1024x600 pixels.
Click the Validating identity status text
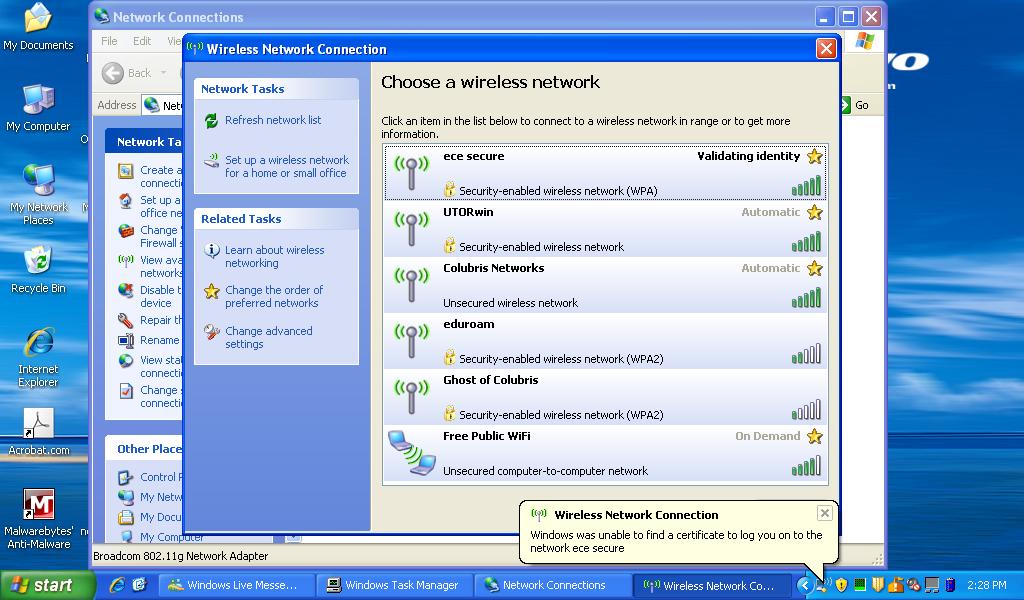click(x=748, y=156)
